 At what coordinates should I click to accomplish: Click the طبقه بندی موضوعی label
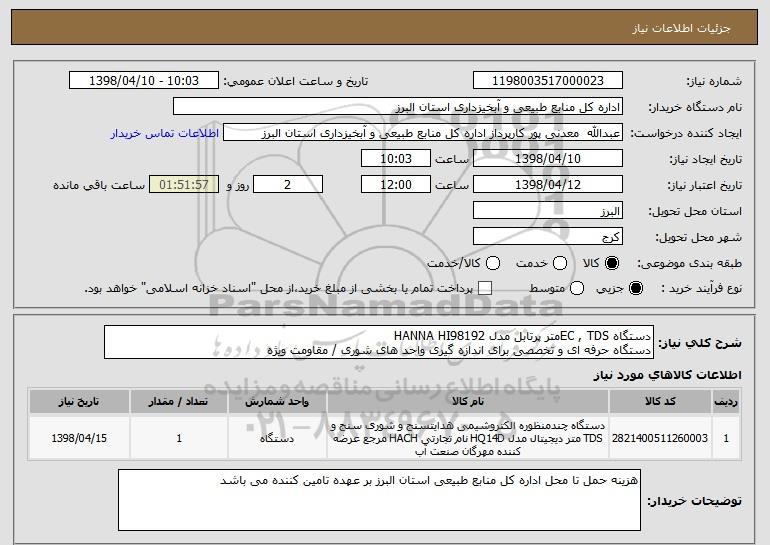pyautogui.click(x=689, y=263)
